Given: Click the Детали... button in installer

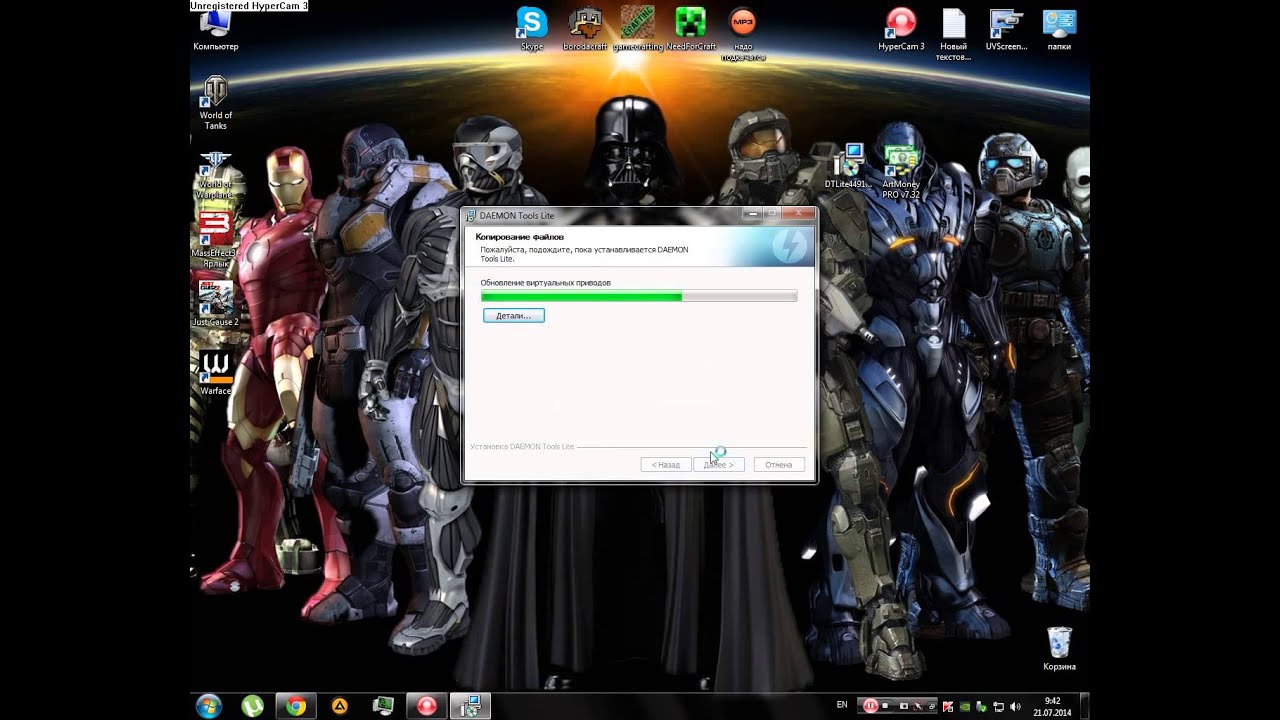Looking at the screenshot, I should [514, 315].
